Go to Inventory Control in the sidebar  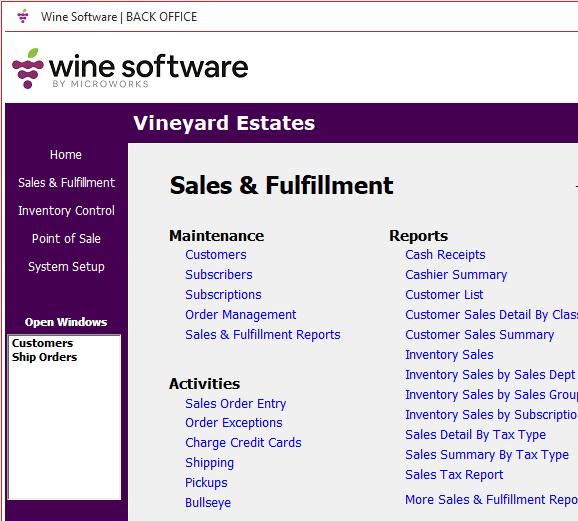click(66, 211)
